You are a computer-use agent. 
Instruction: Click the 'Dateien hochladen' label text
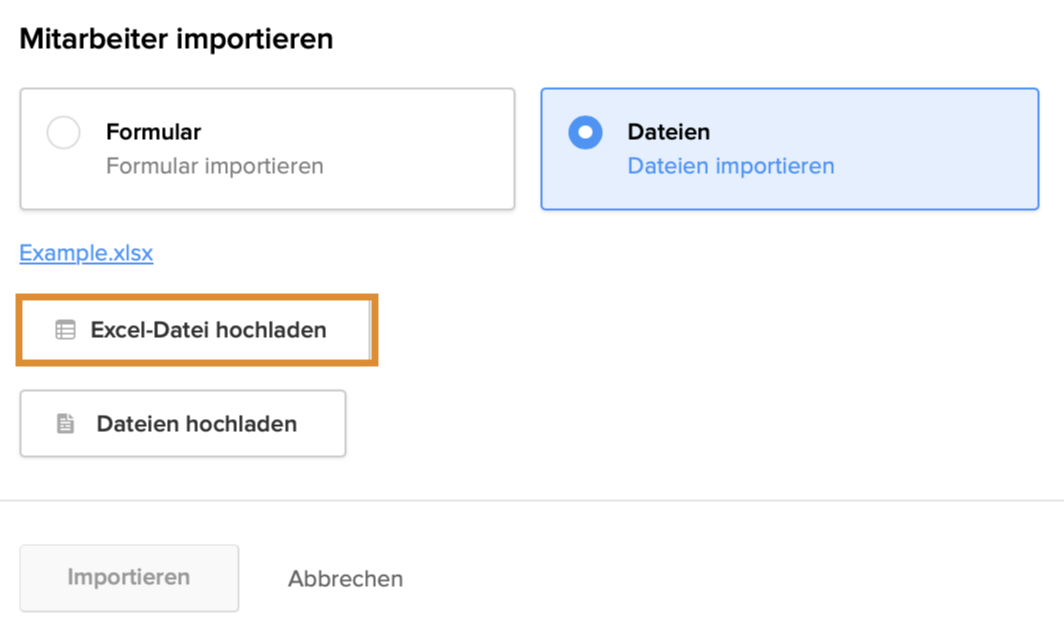196,424
